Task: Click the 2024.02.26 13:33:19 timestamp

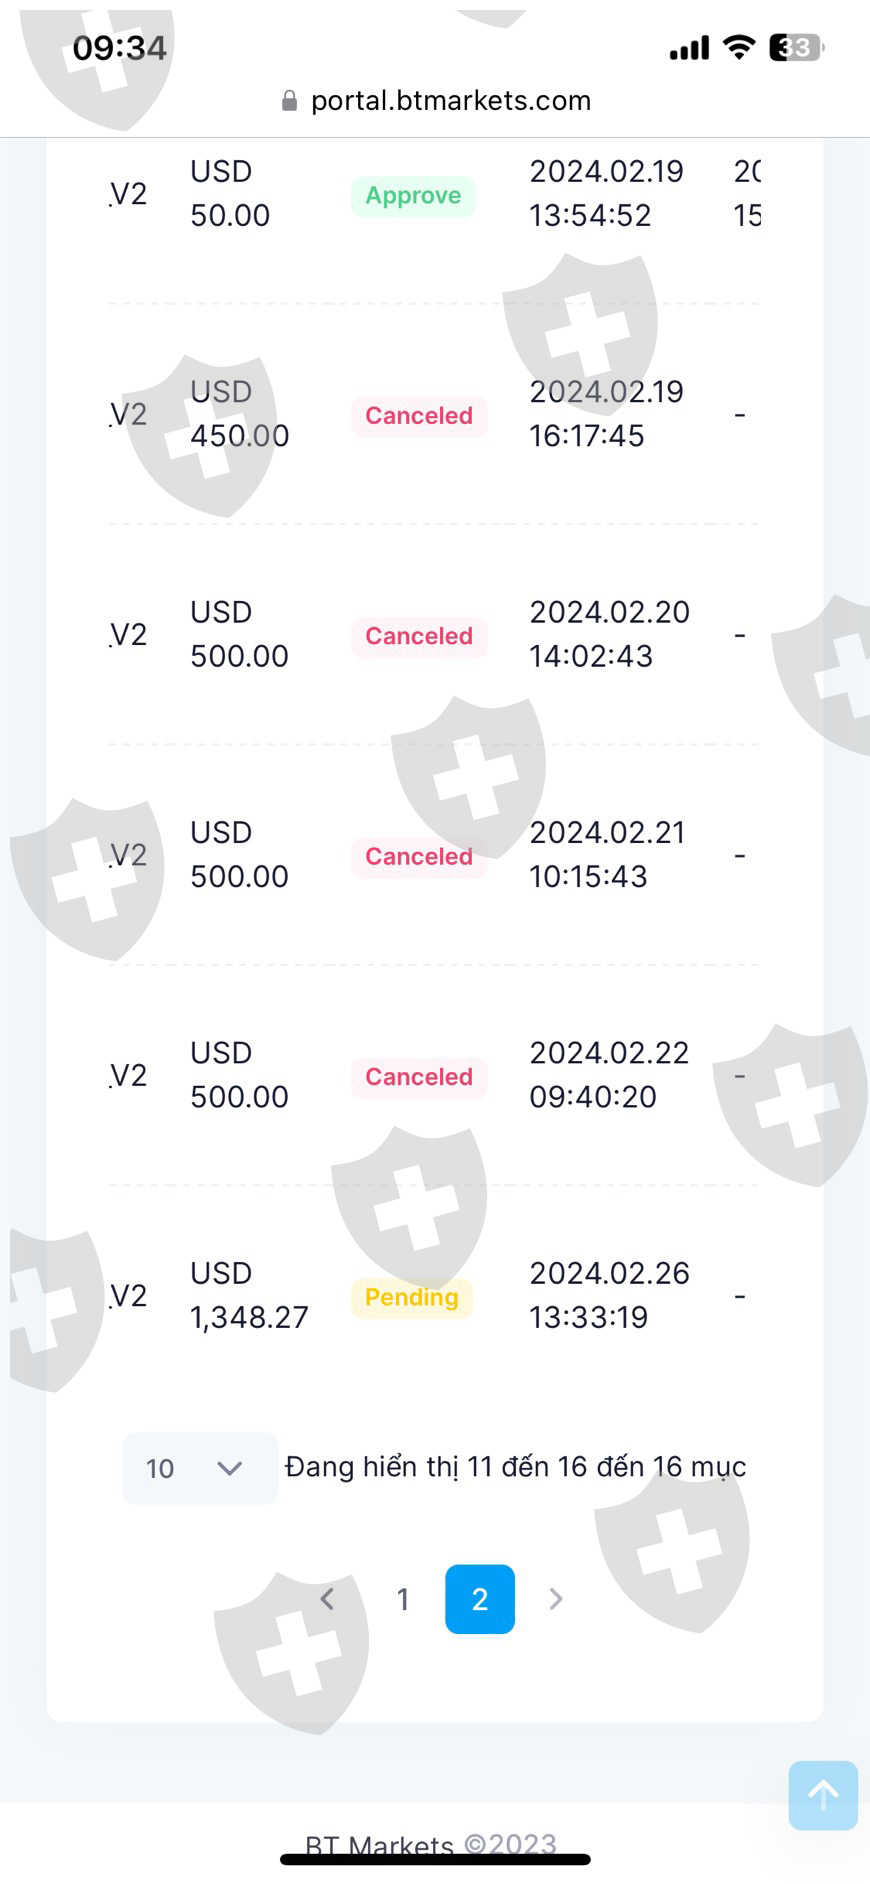Action: point(609,1295)
